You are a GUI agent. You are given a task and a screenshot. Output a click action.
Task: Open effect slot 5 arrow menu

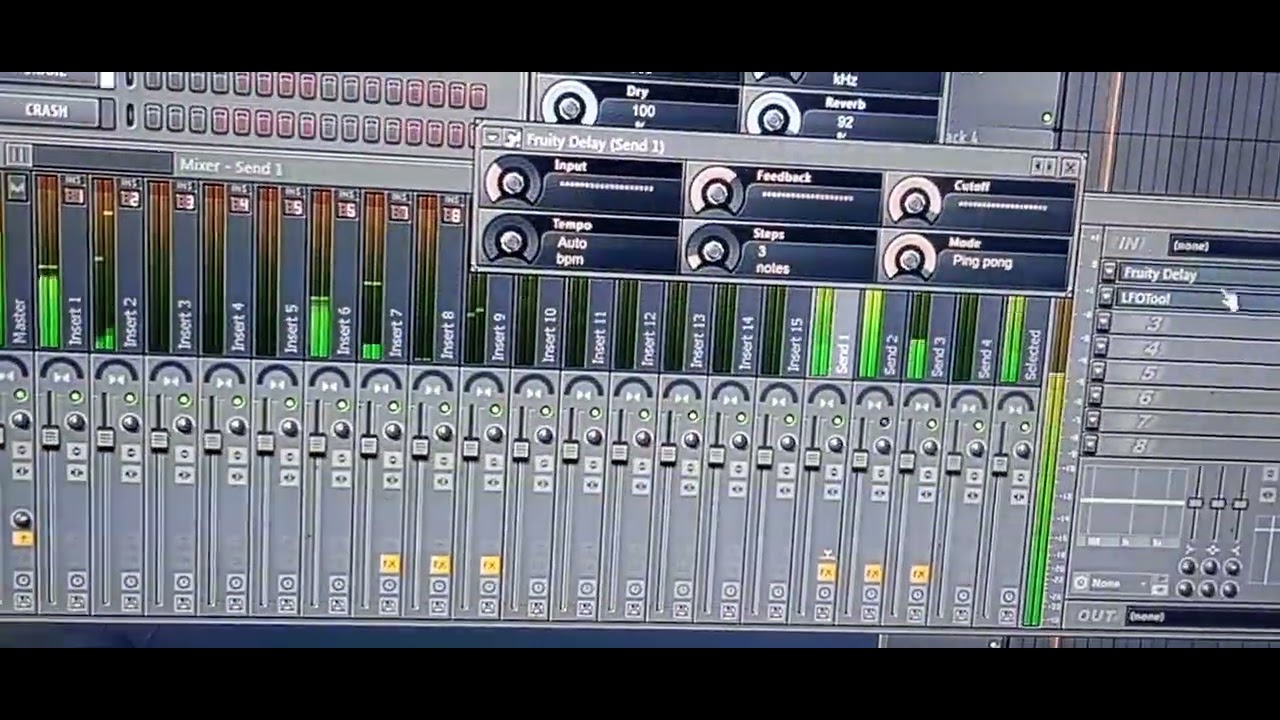click(1099, 371)
